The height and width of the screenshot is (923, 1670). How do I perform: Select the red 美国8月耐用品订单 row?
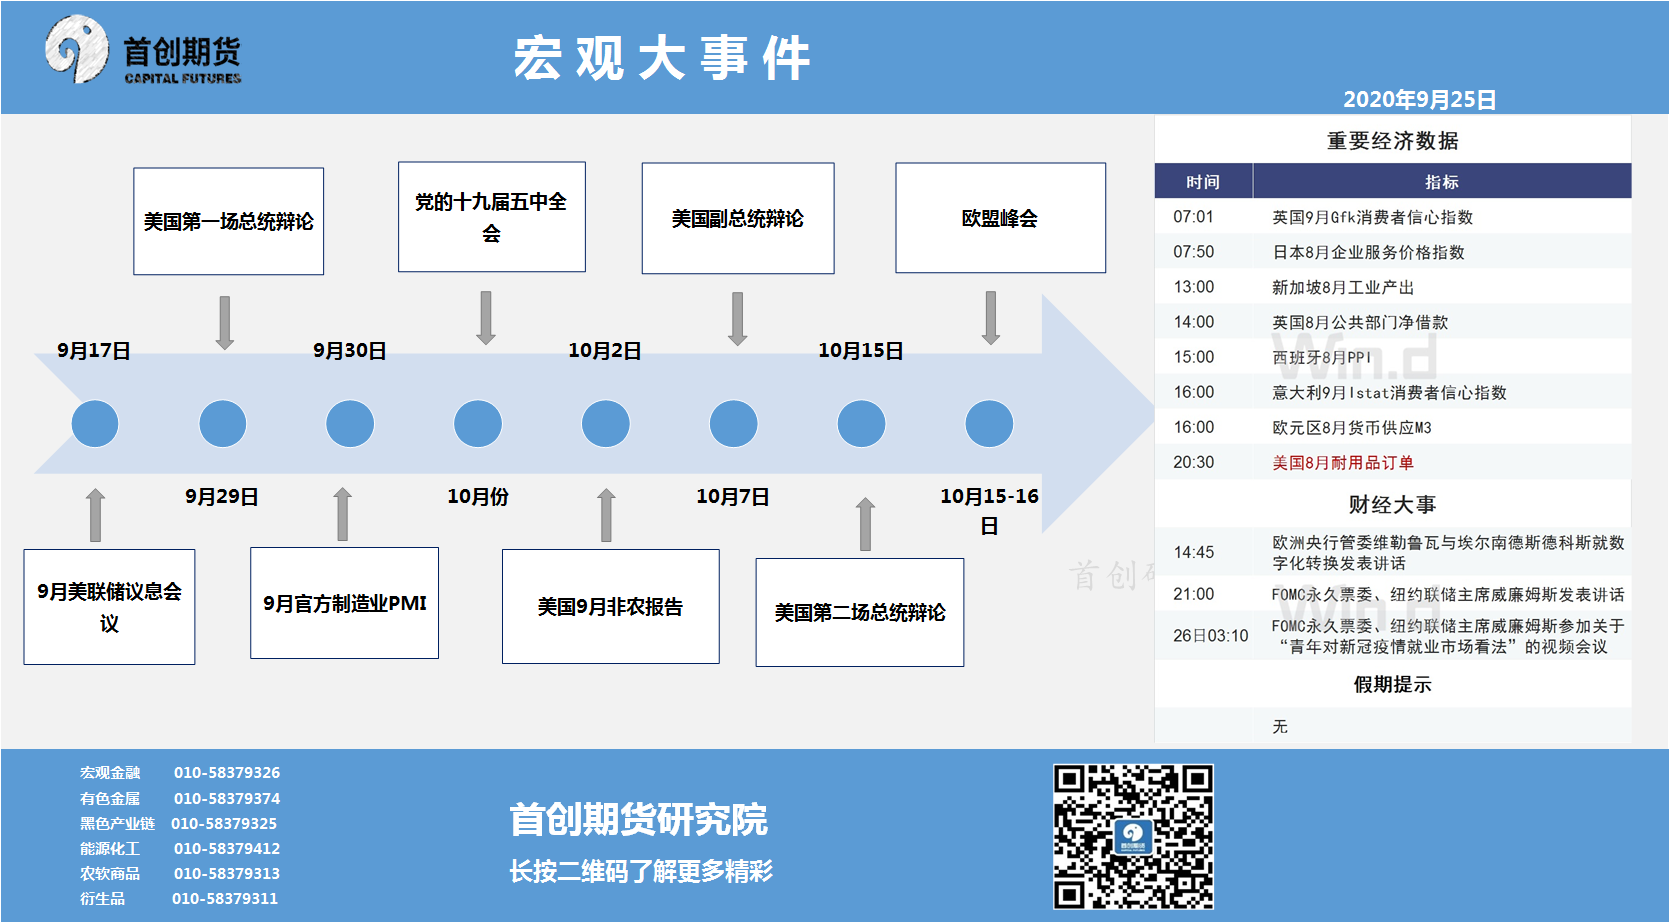[1393, 462]
